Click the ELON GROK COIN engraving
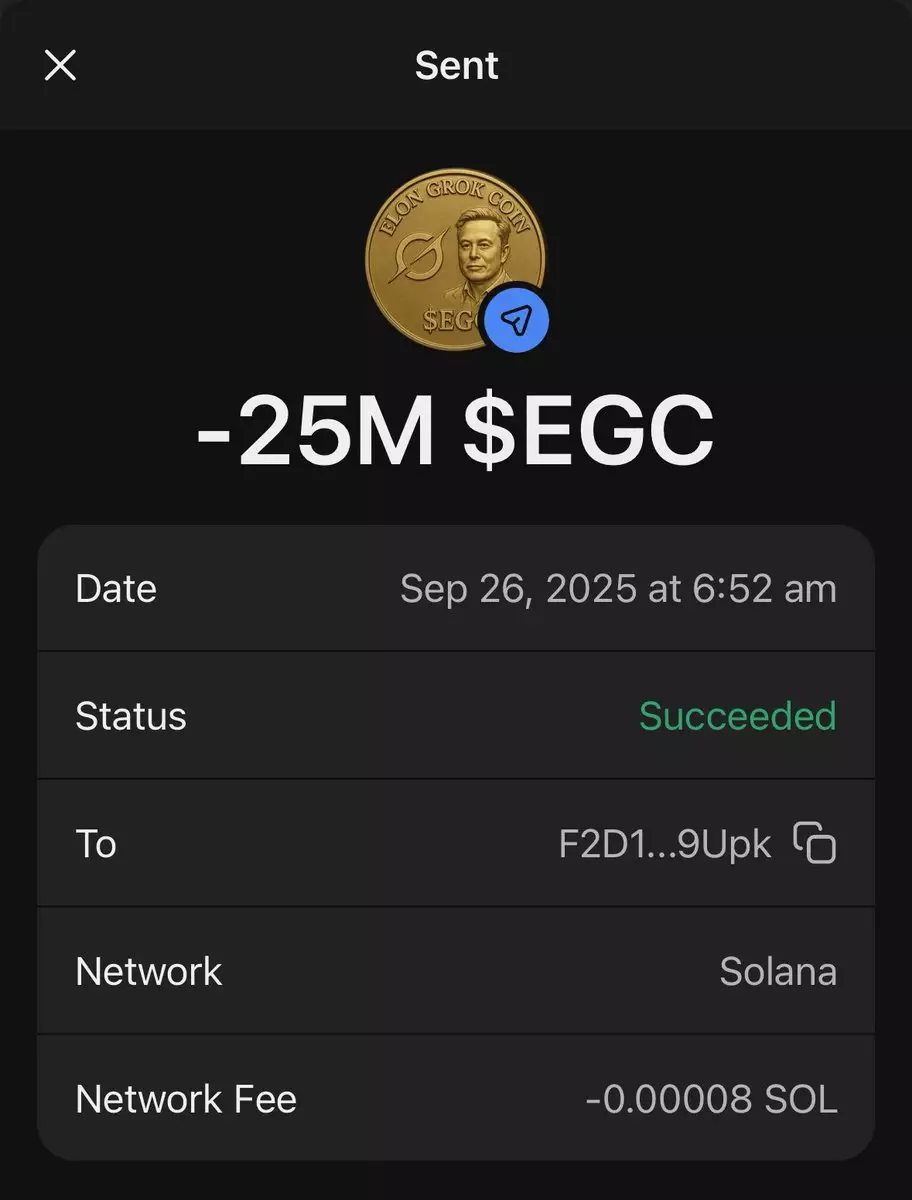Viewport: 912px width, 1200px height. (x=455, y=197)
